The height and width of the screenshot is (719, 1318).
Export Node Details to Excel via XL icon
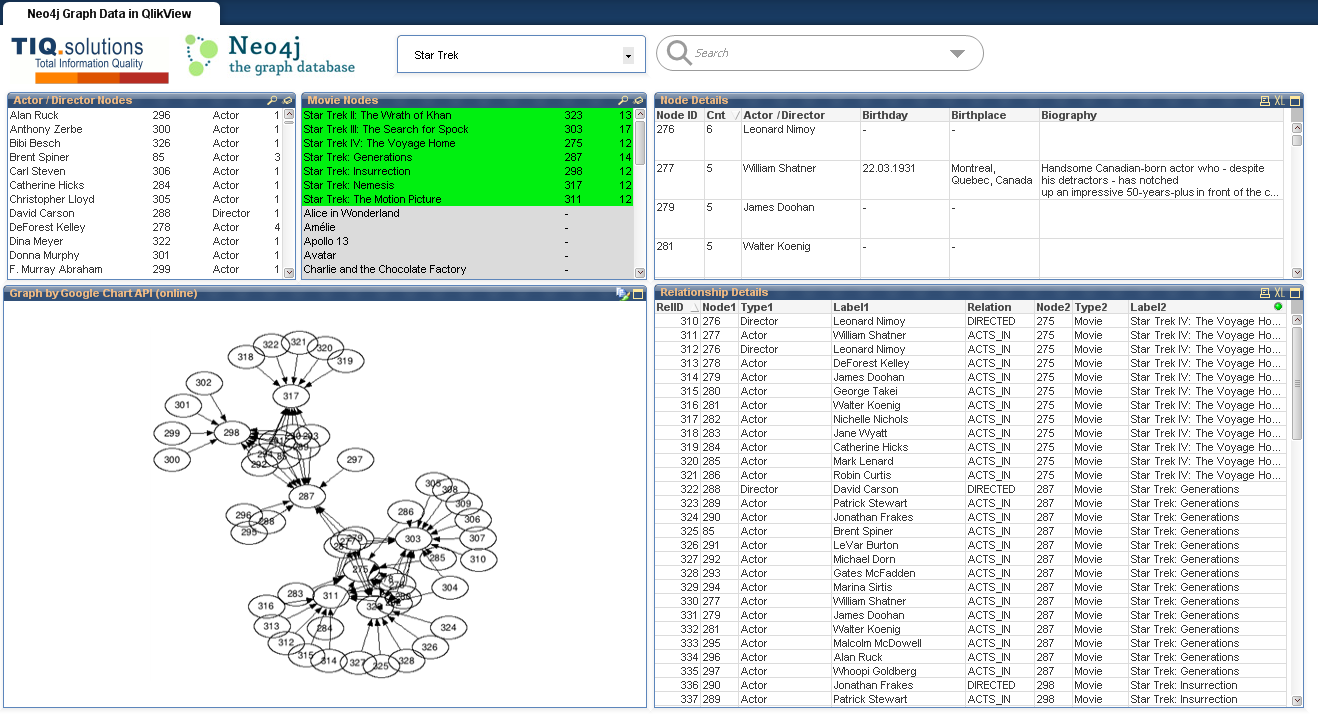point(1279,101)
